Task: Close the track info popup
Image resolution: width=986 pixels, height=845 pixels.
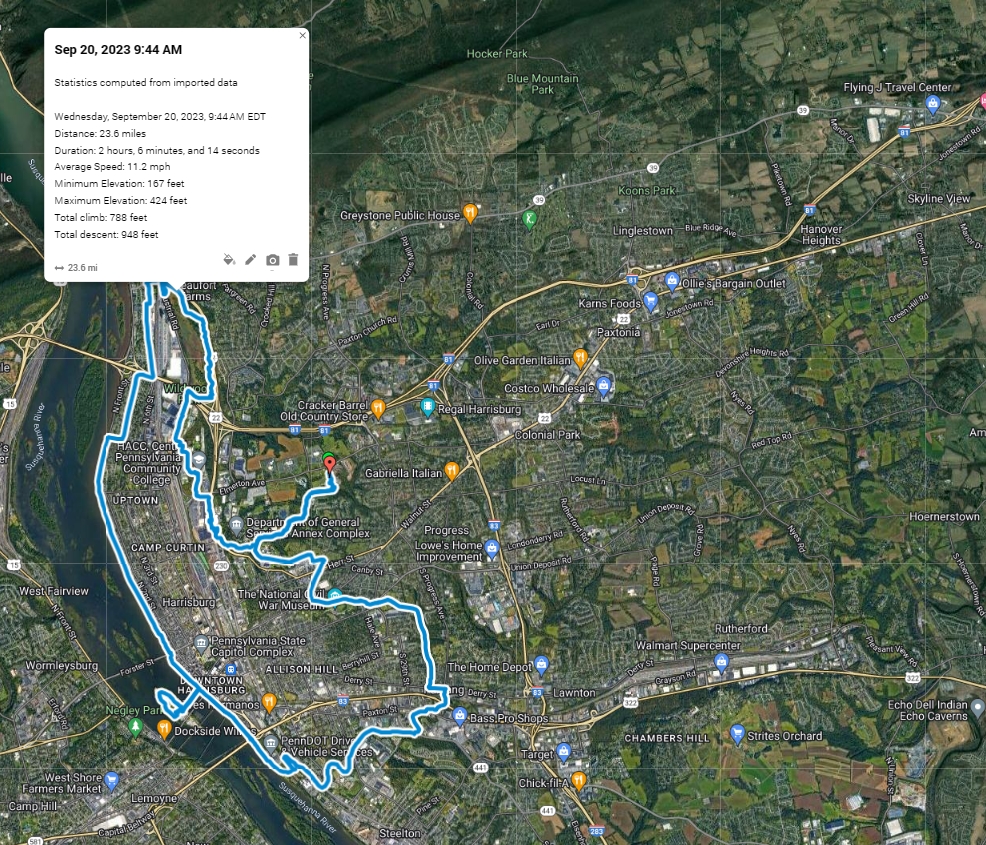Action: coord(303,35)
